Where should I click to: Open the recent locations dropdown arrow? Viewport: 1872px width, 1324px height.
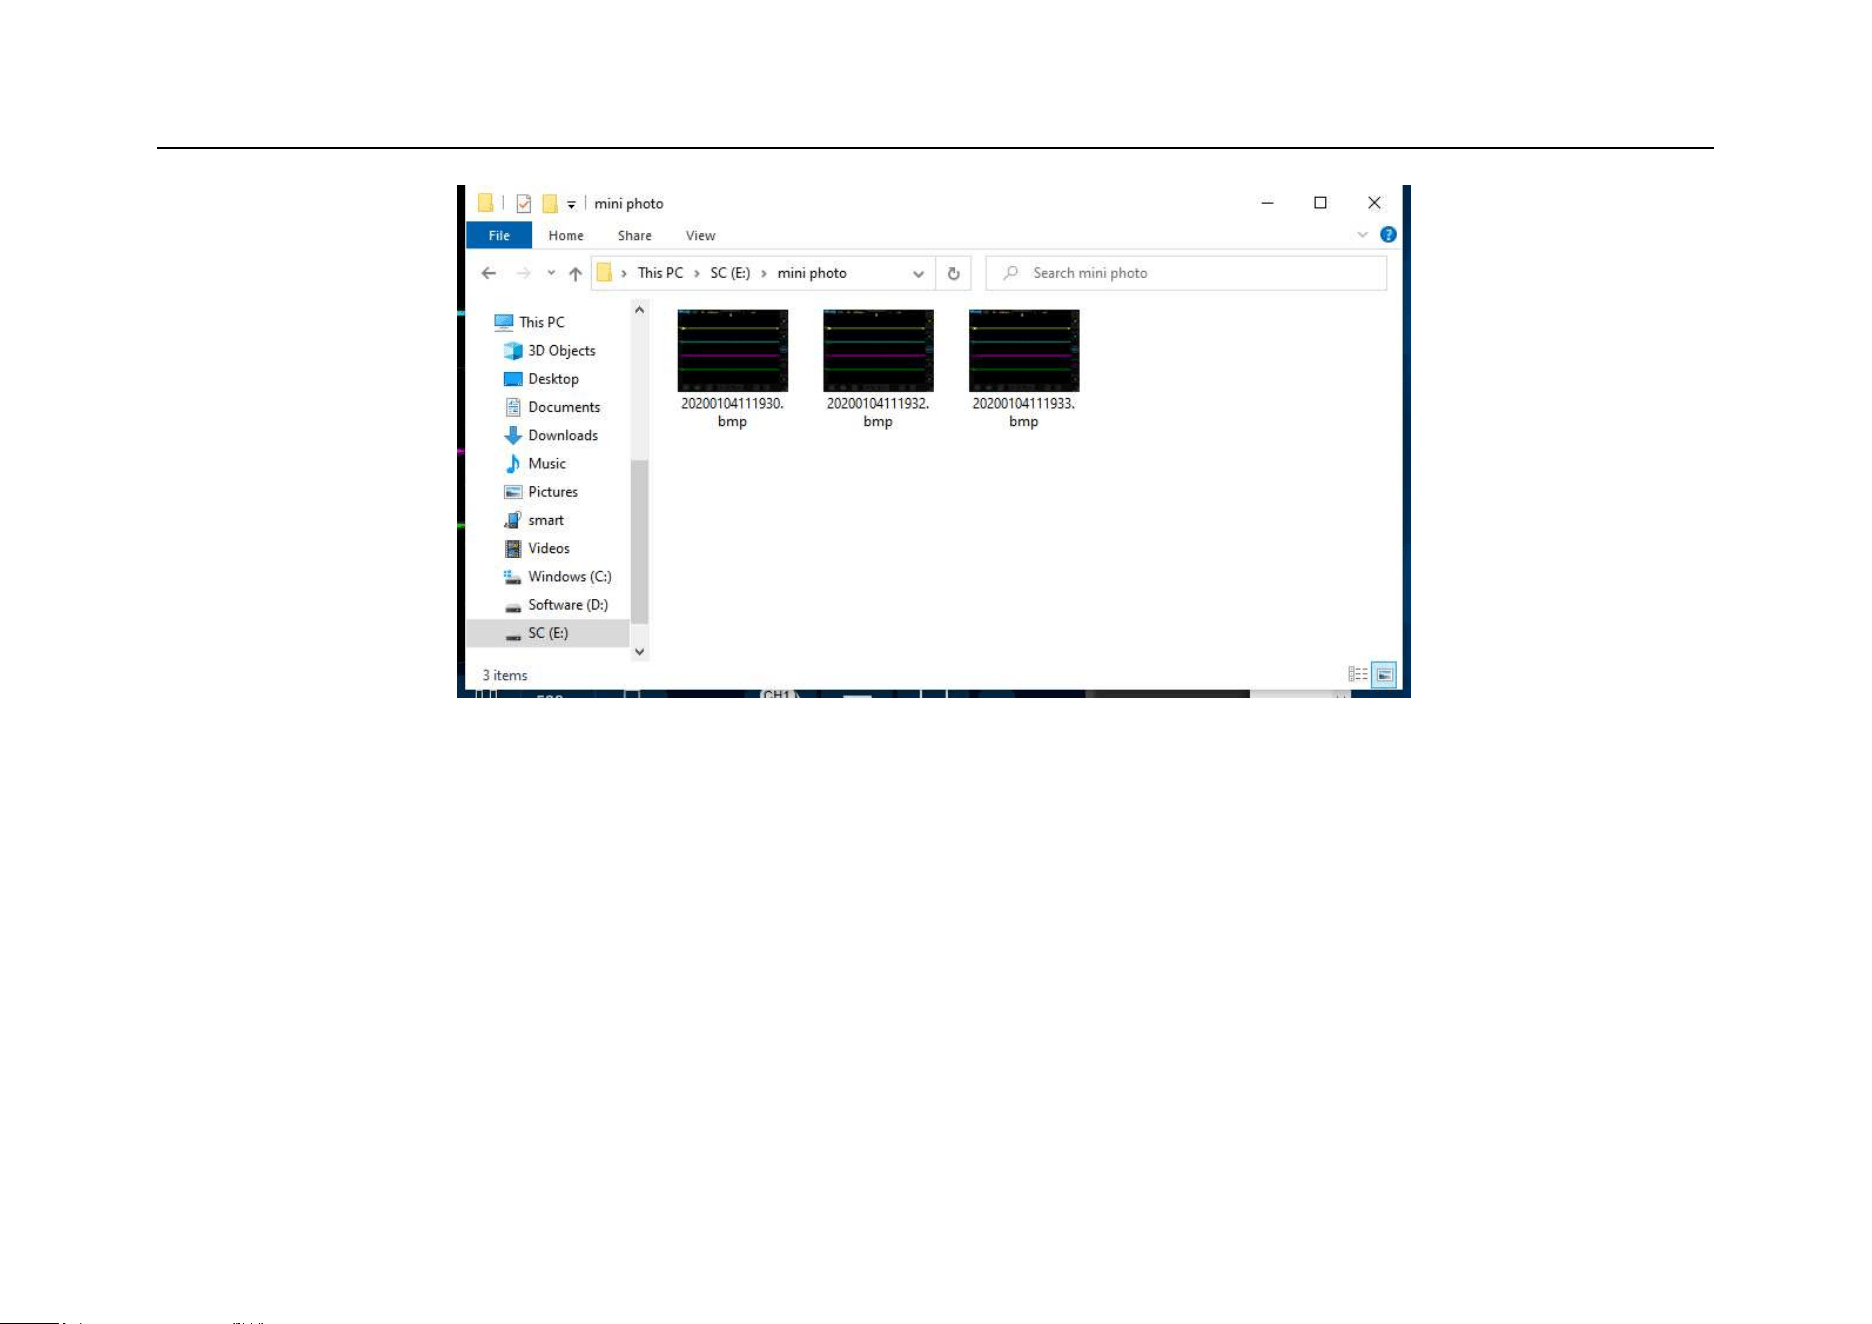[551, 273]
